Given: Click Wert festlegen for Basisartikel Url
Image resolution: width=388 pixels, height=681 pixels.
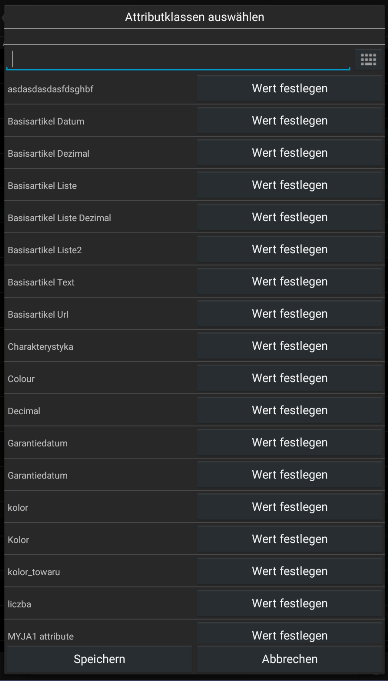Looking at the screenshot, I should [x=289, y=314].
